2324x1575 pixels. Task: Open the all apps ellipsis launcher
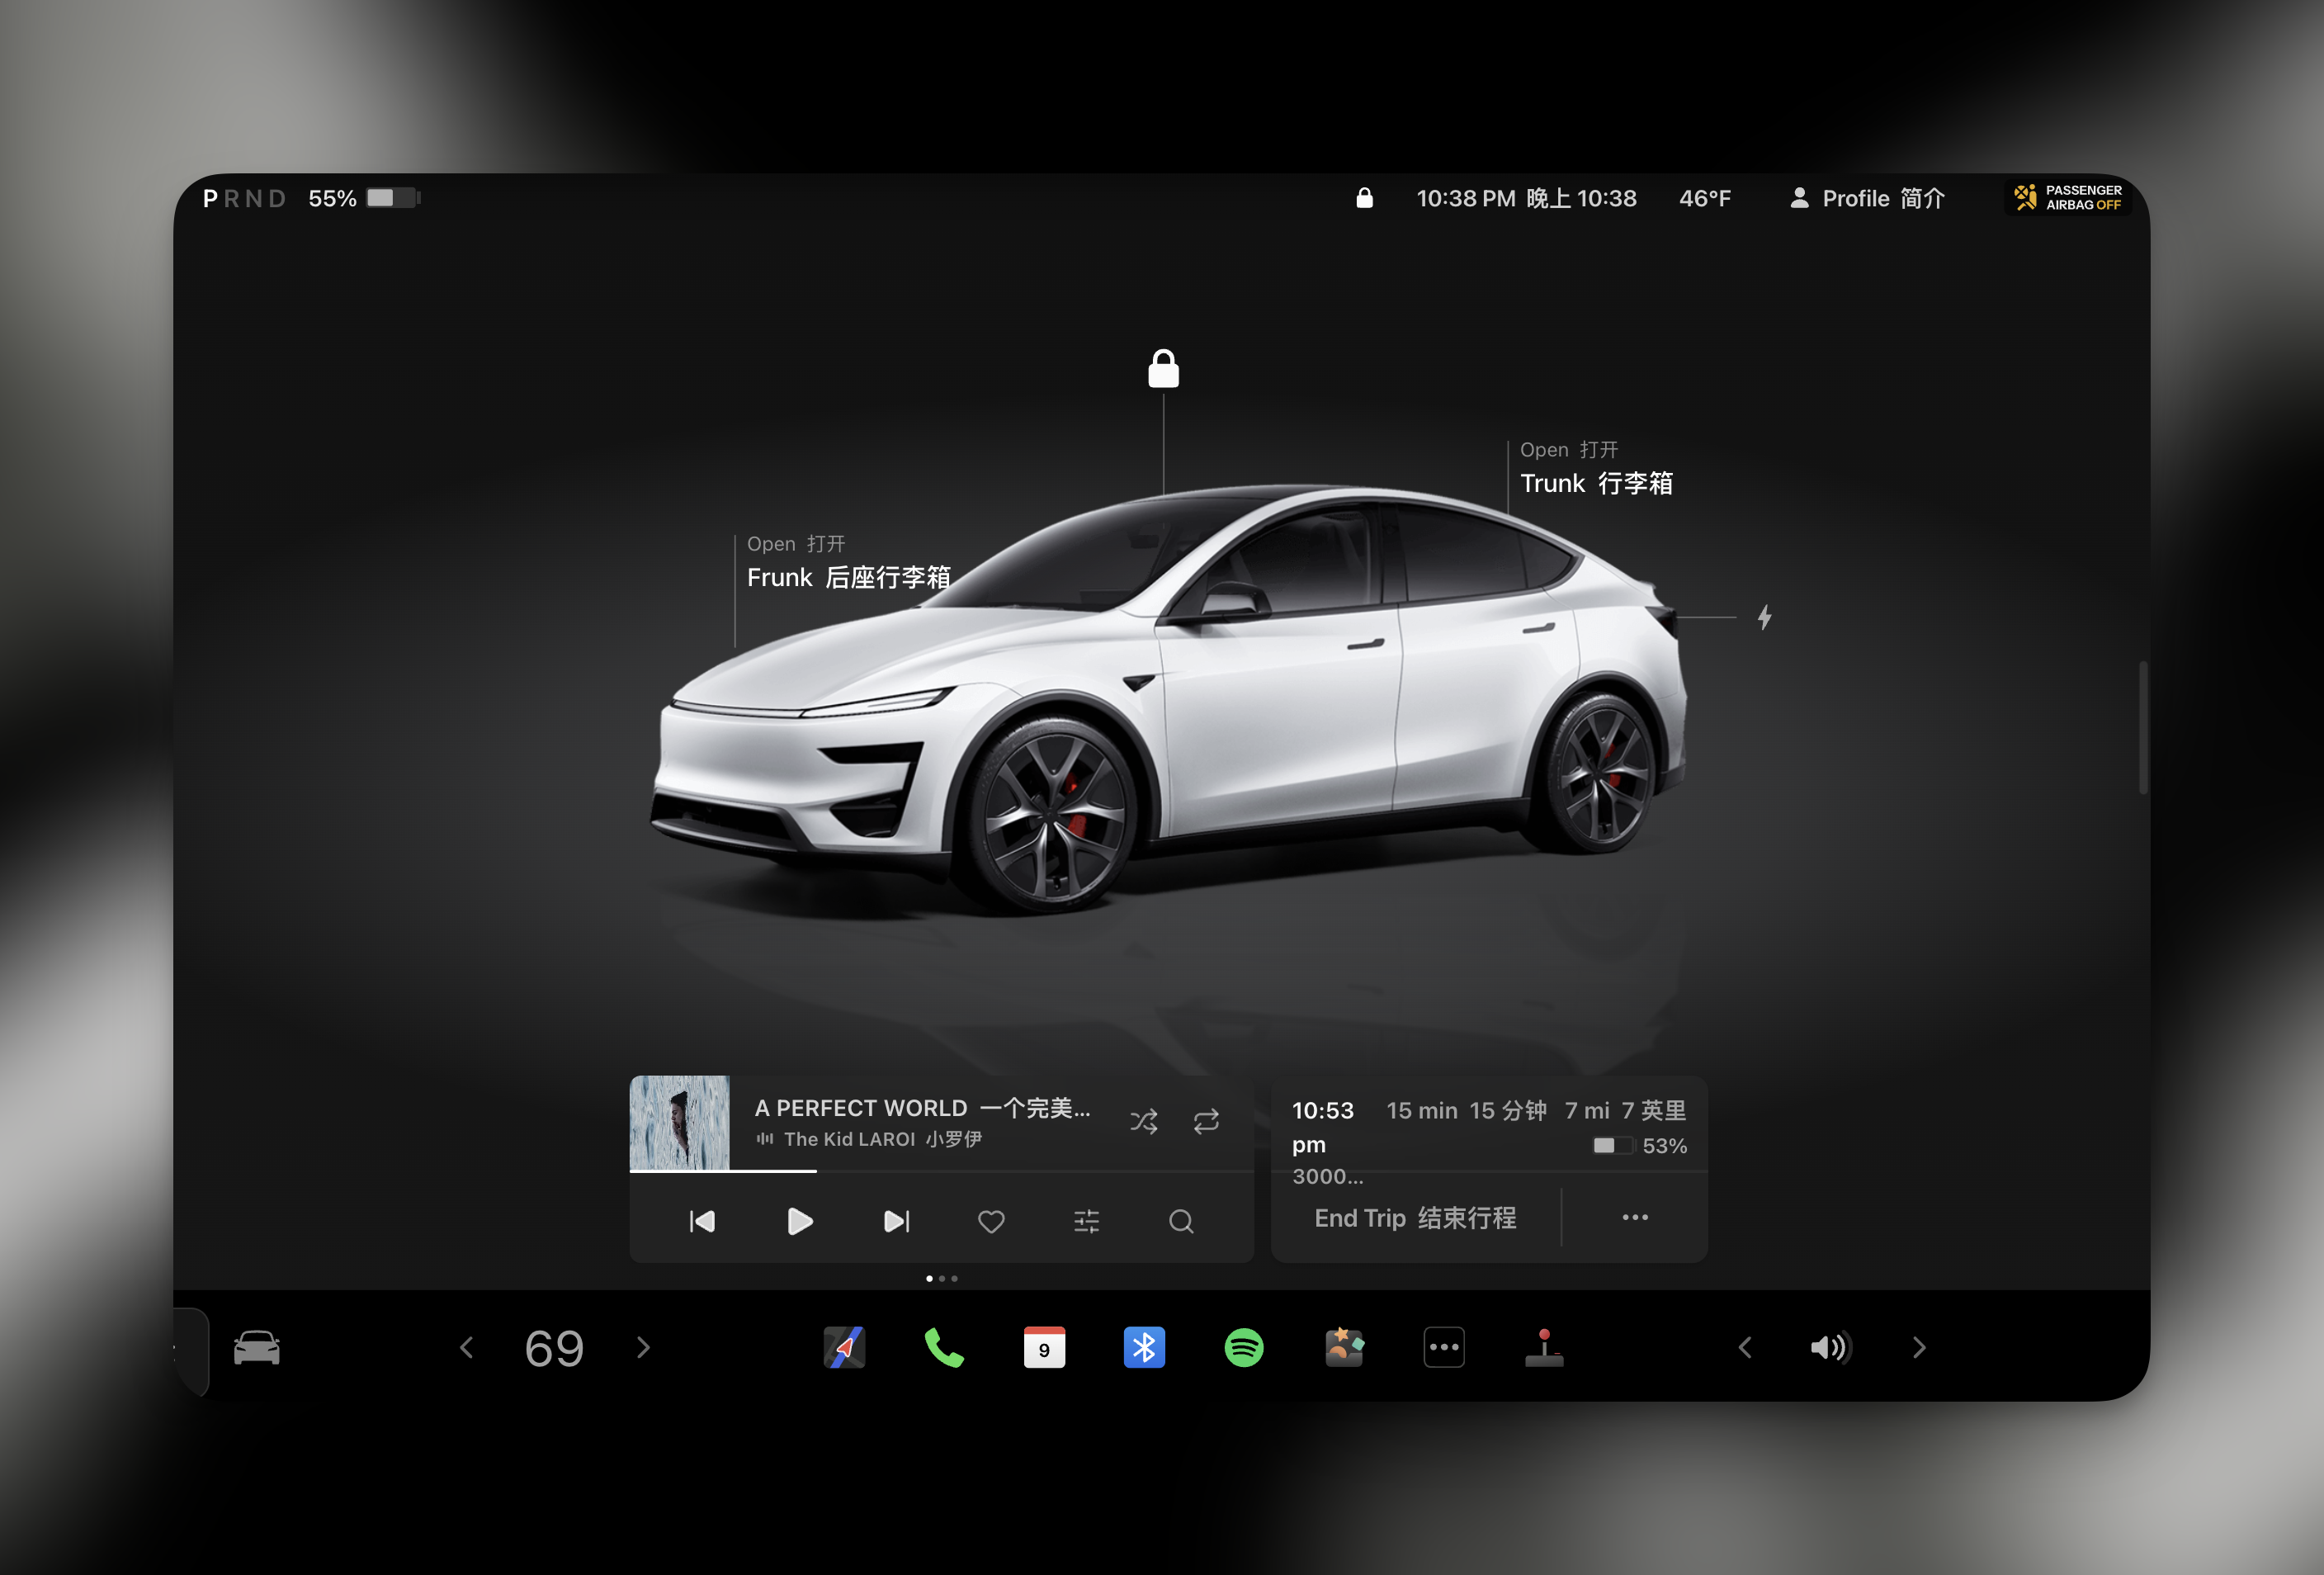1443,1347
